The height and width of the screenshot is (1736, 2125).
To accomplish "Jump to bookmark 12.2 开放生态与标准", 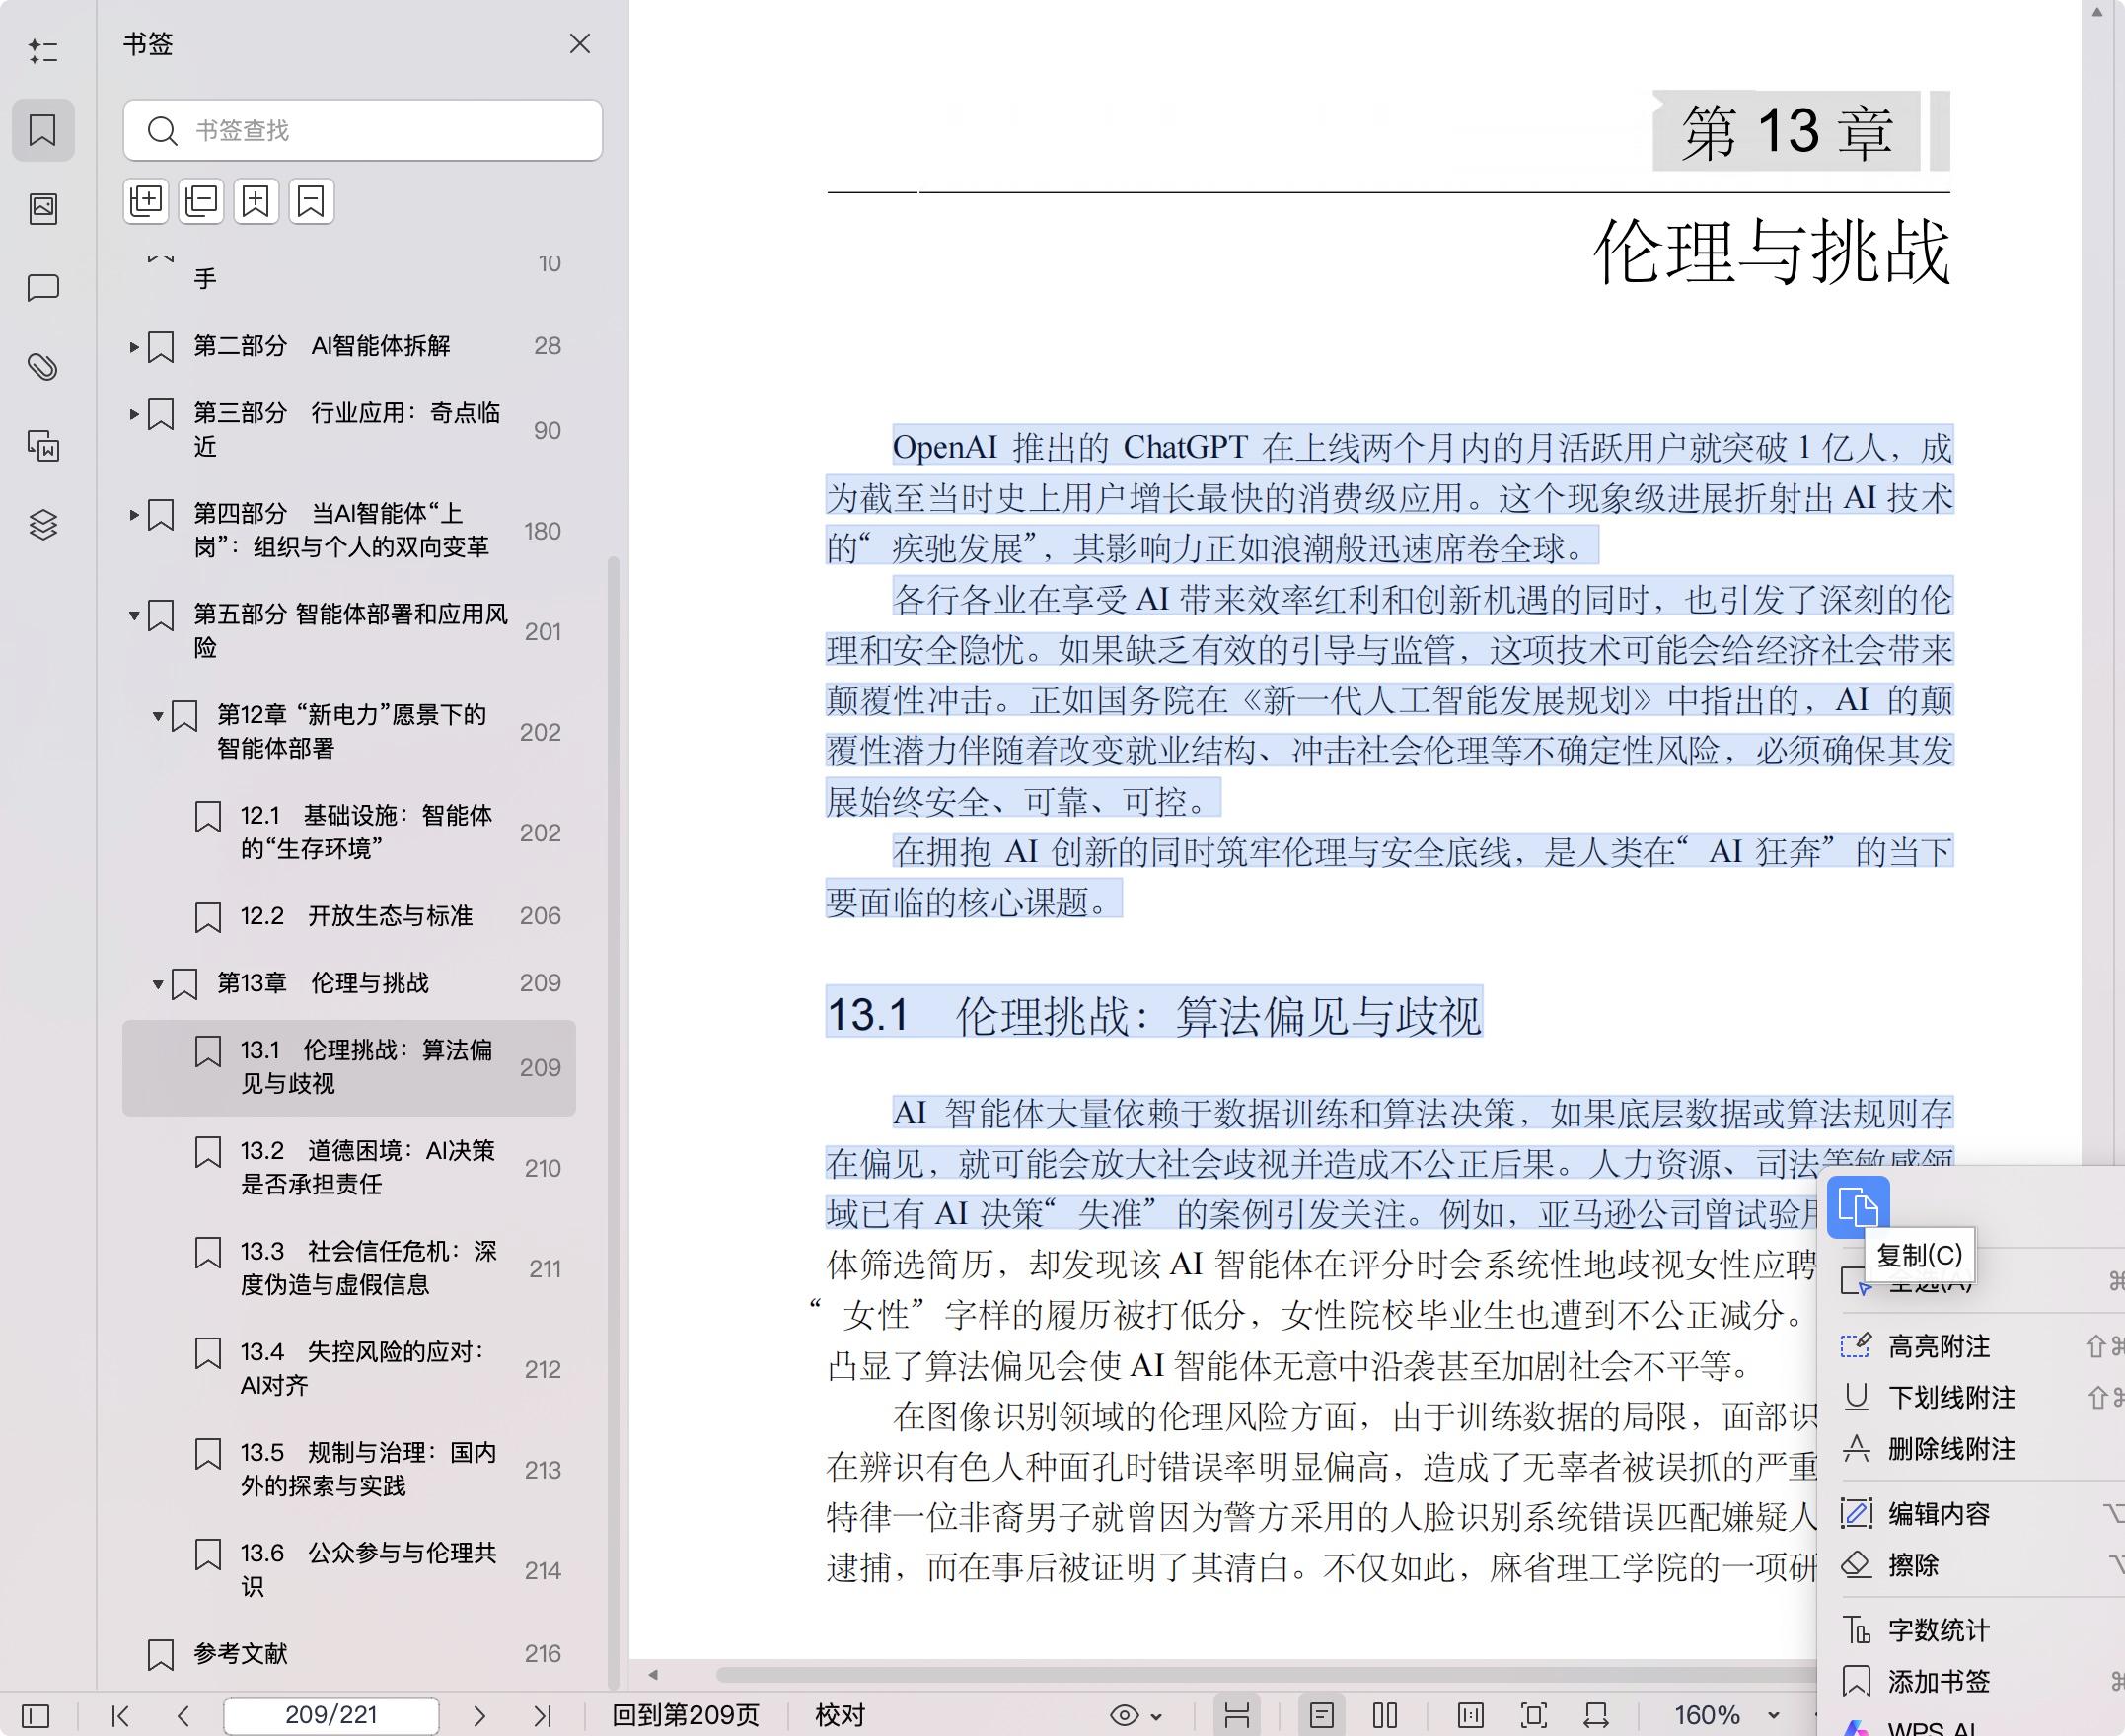I will [x=349, y=916].
